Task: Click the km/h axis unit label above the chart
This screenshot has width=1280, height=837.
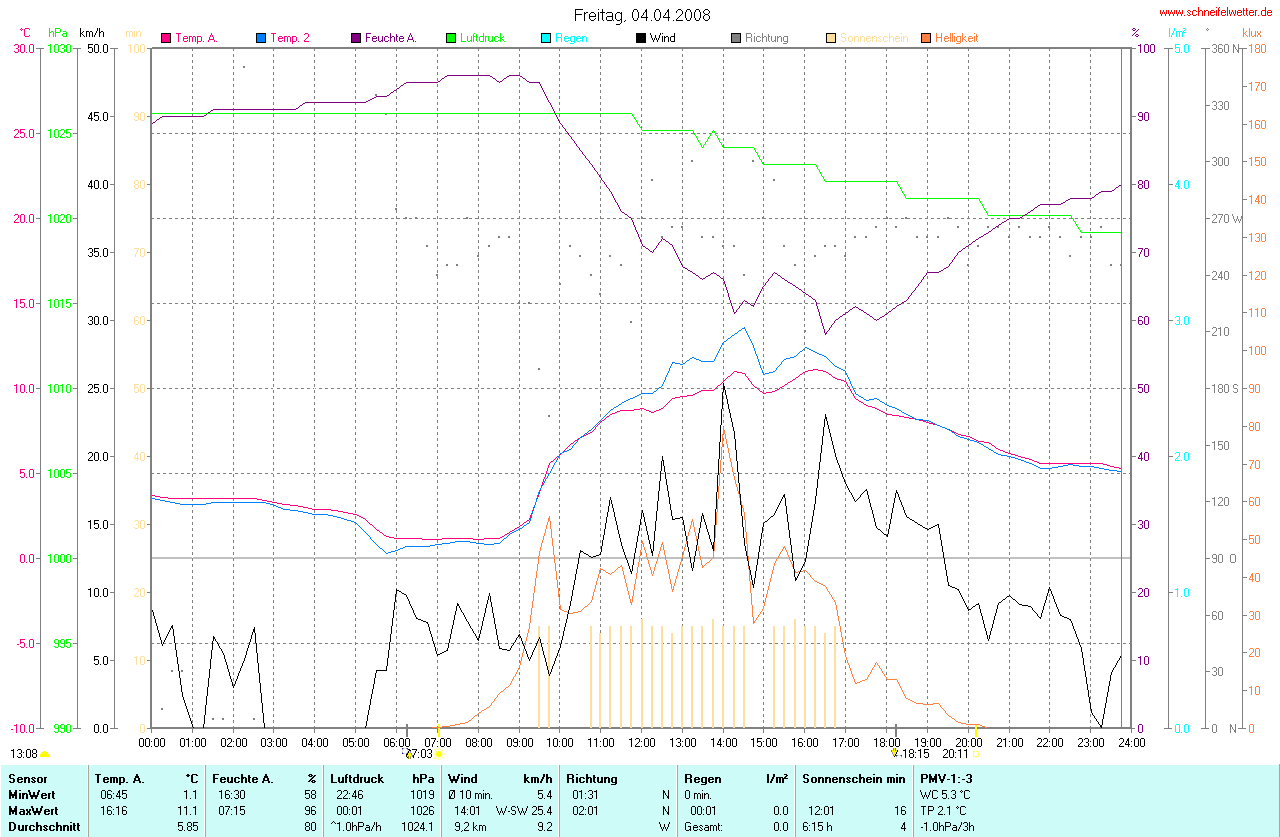Action: [x=92, y=33]
